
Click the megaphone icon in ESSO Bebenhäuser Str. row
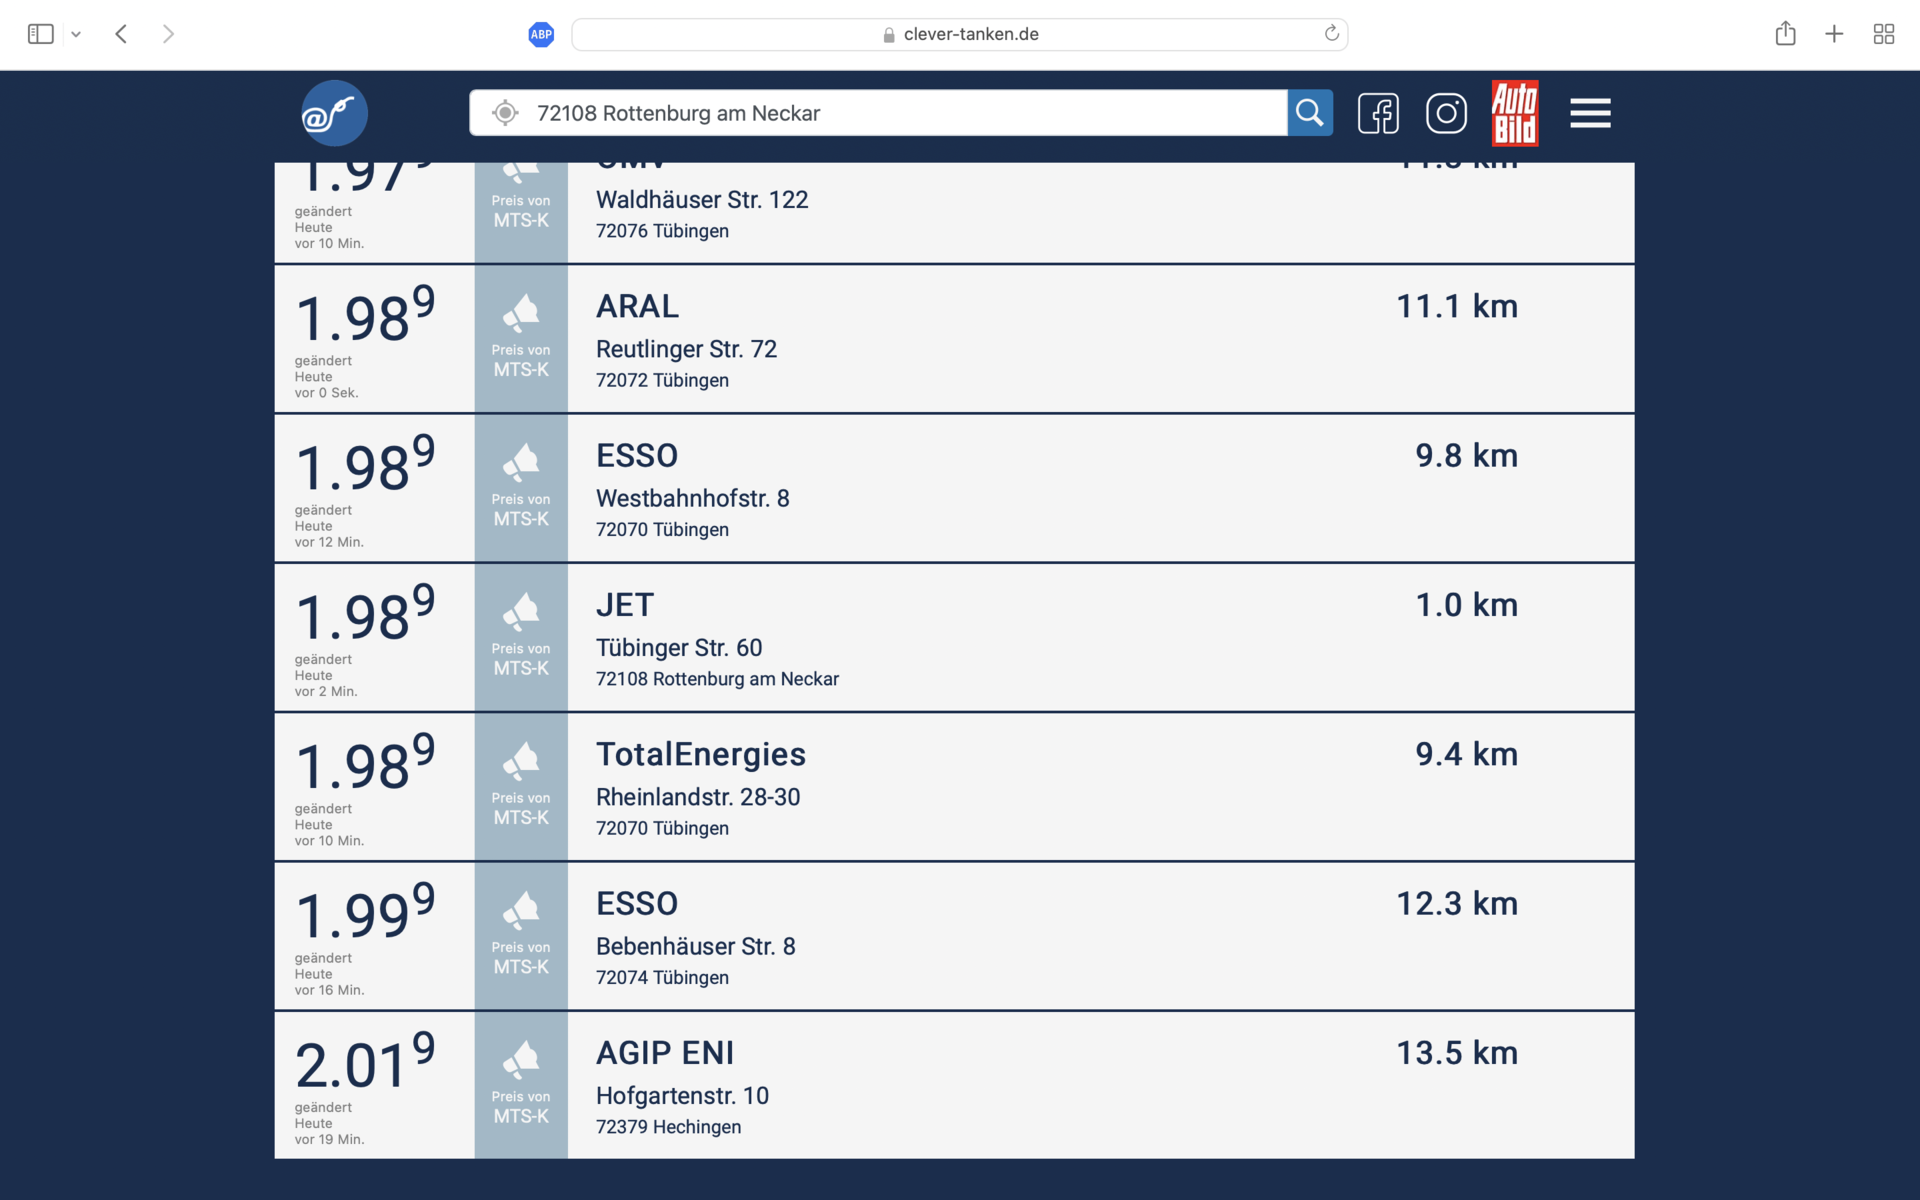(x=521, y=910)
